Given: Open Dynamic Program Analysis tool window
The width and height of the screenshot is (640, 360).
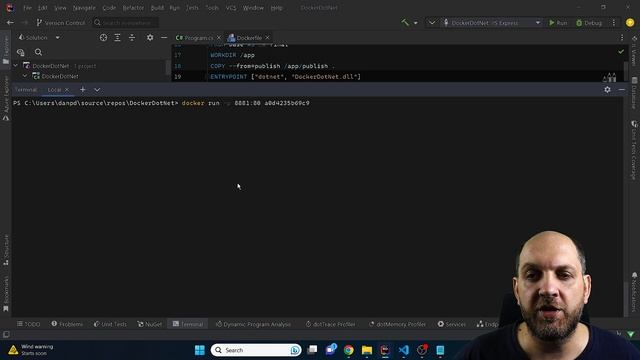Looking at the screenshot, I should 253,324.
